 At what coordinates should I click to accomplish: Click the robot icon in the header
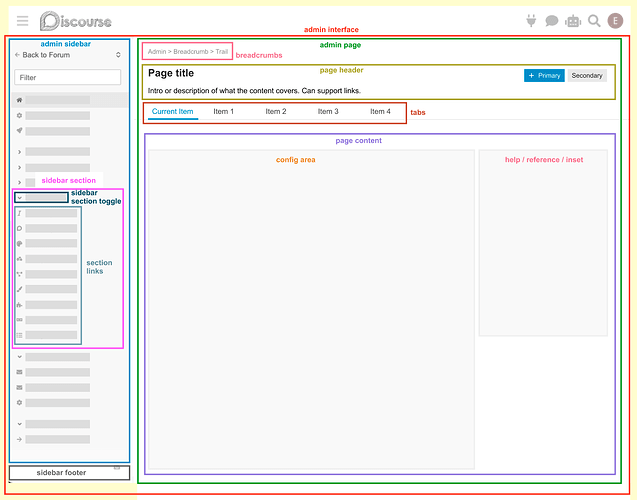click(573, 21)
